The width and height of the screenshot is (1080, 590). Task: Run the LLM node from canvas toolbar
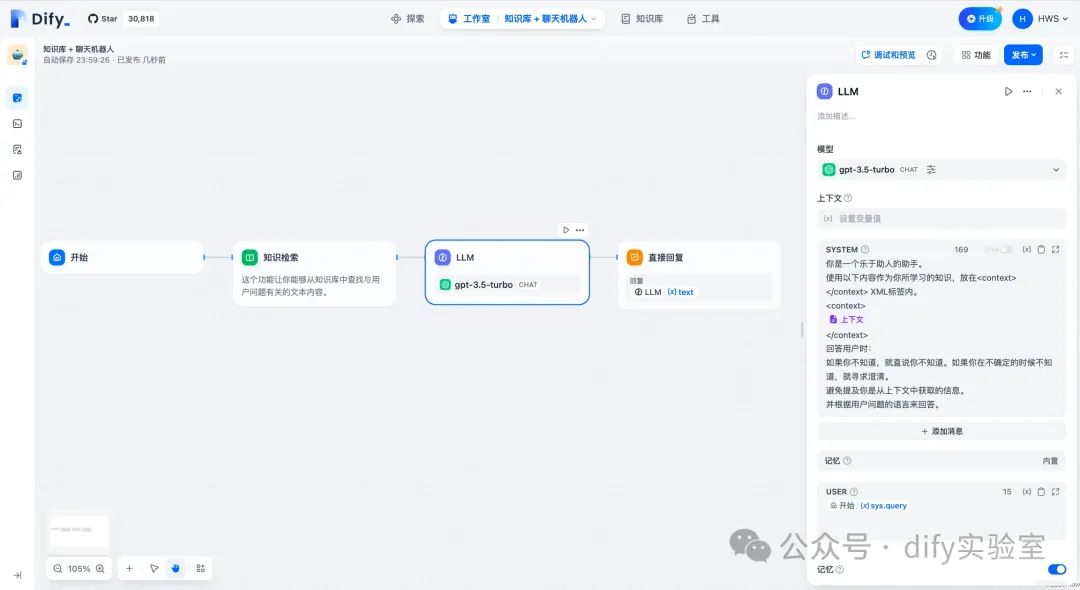coord(565,230)
